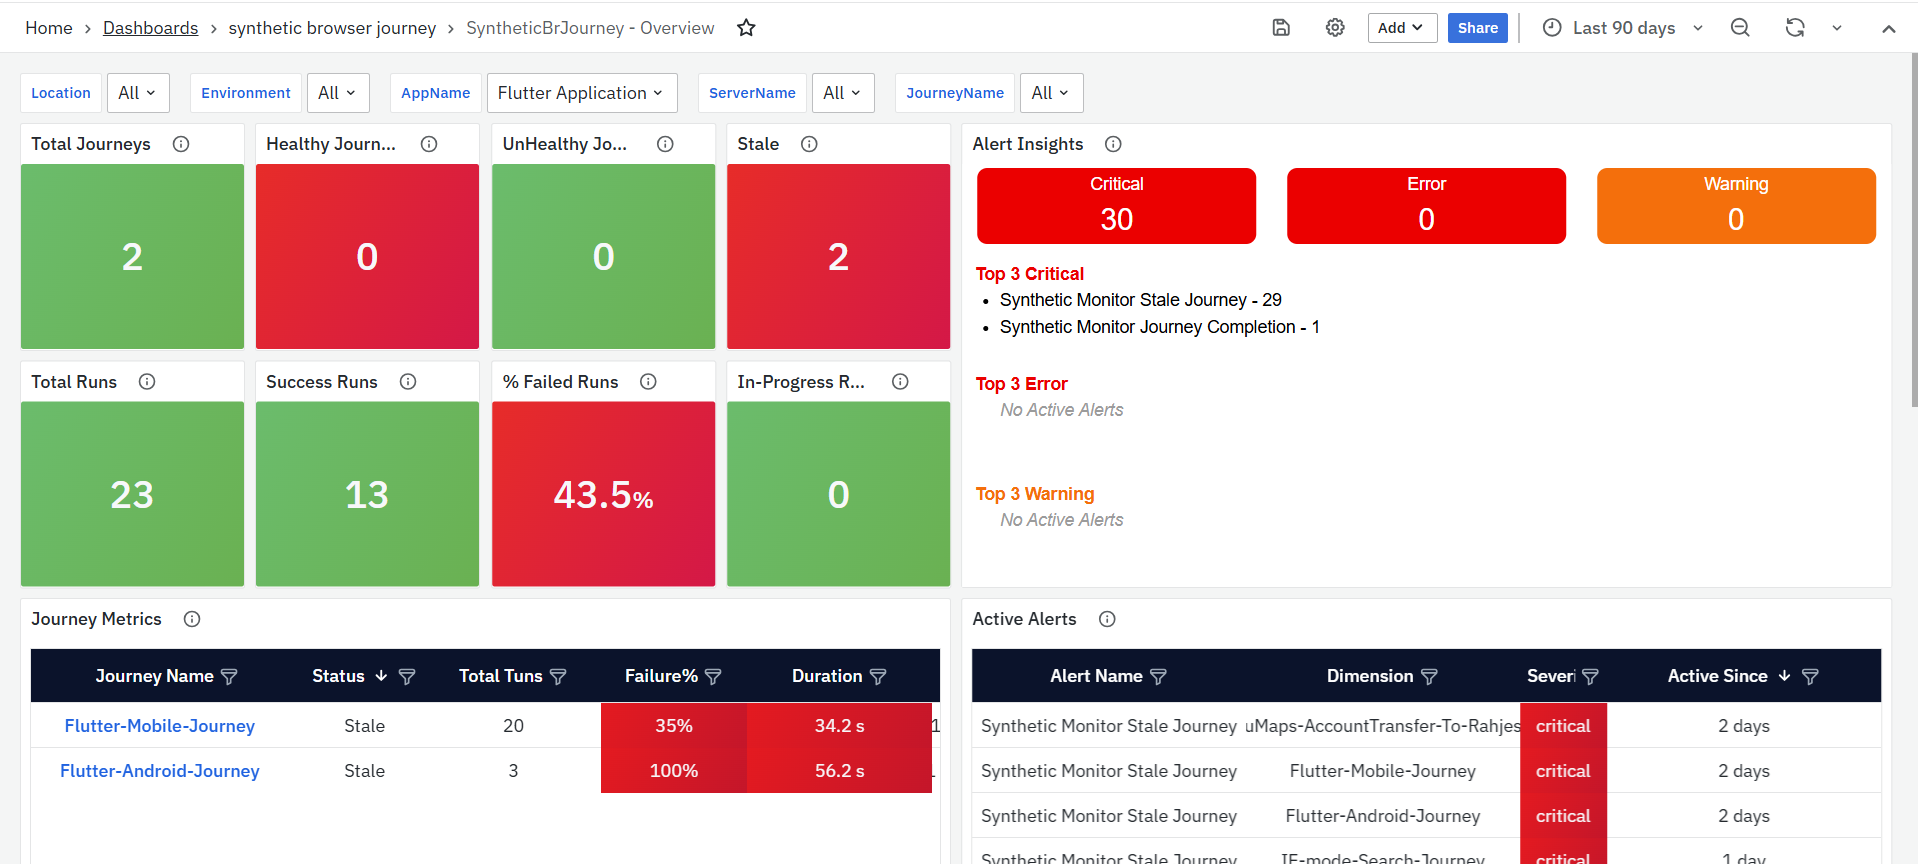This screenshot has width=1918, height=864.
Task: Filter the Journey Name column
Action: [229, 677]
